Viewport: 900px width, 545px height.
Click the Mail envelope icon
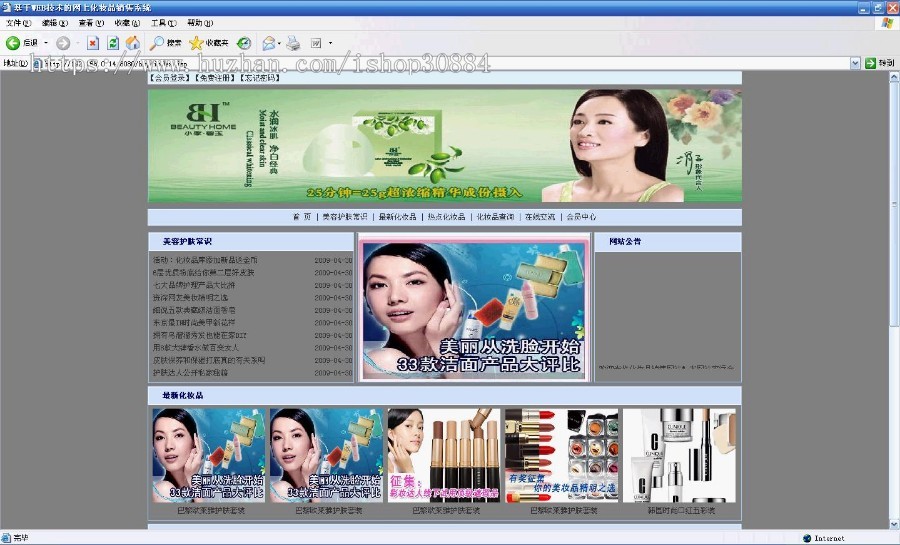tap(269, 43)
